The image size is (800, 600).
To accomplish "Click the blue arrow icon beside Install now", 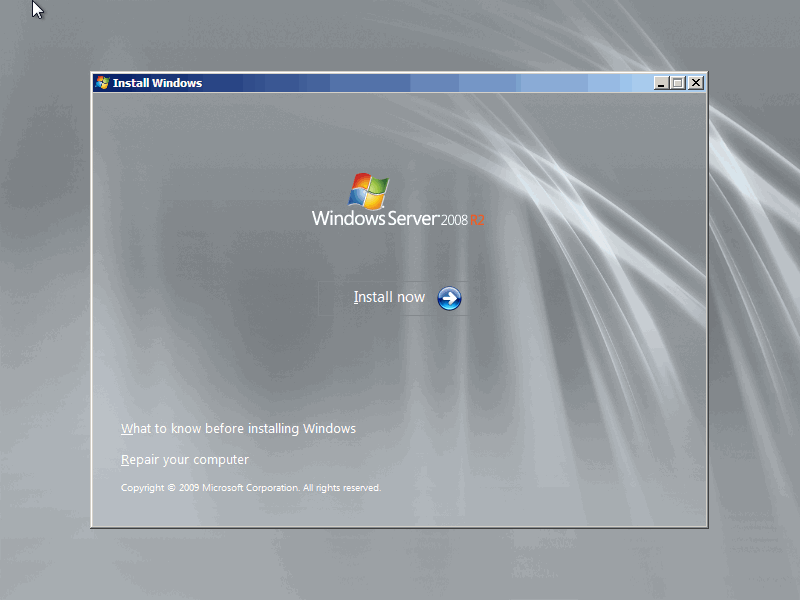I will 449,298.
